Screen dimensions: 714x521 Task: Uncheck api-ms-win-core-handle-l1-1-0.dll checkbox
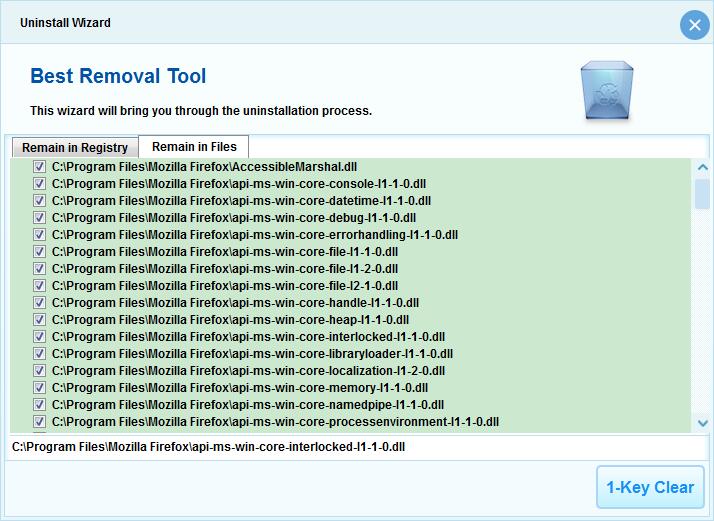[x=39, y=303]
